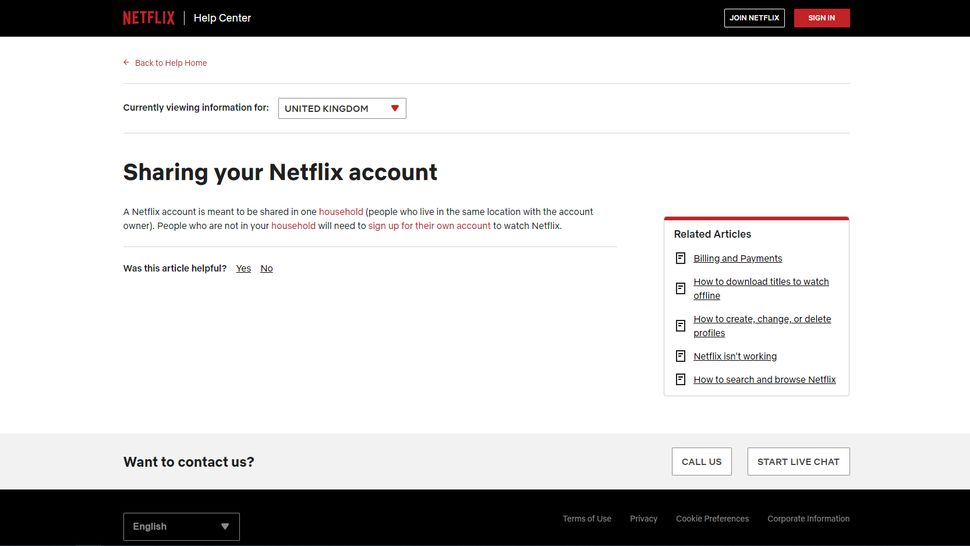The image size is (970, 546).
Task: Open Cookie Preferences footer link
Action: [712, 519]
